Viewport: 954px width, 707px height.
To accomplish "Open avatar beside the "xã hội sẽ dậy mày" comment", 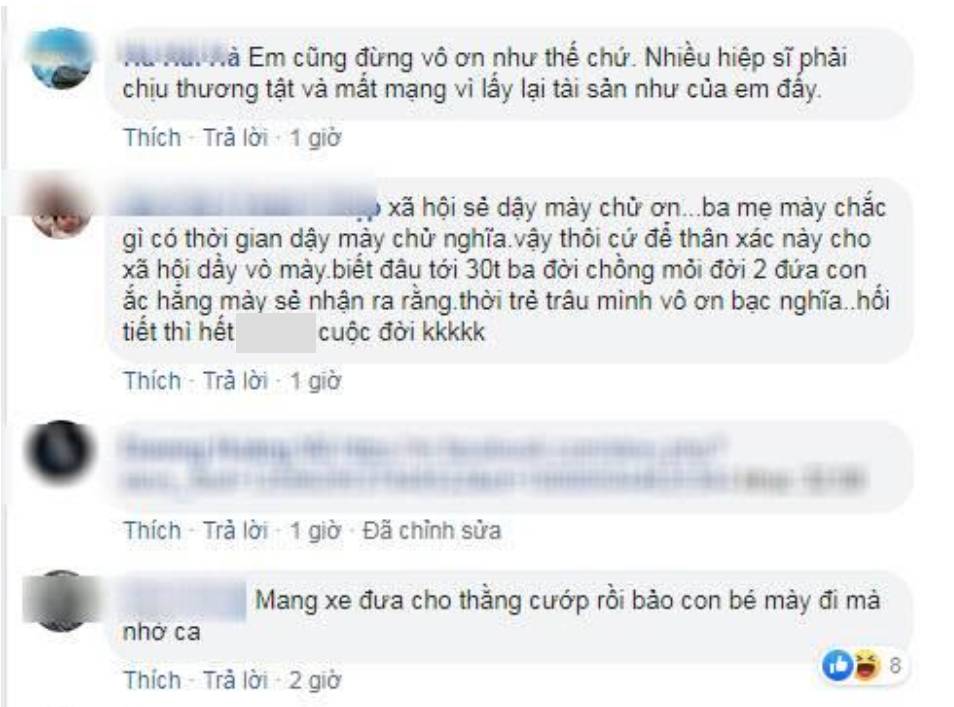I will [61, 208].
